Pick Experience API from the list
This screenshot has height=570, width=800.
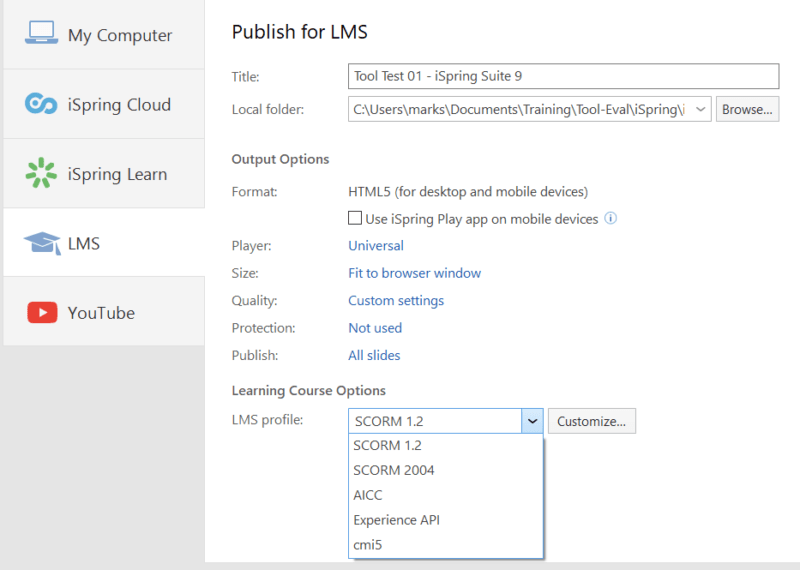click(x=396, y=520)
